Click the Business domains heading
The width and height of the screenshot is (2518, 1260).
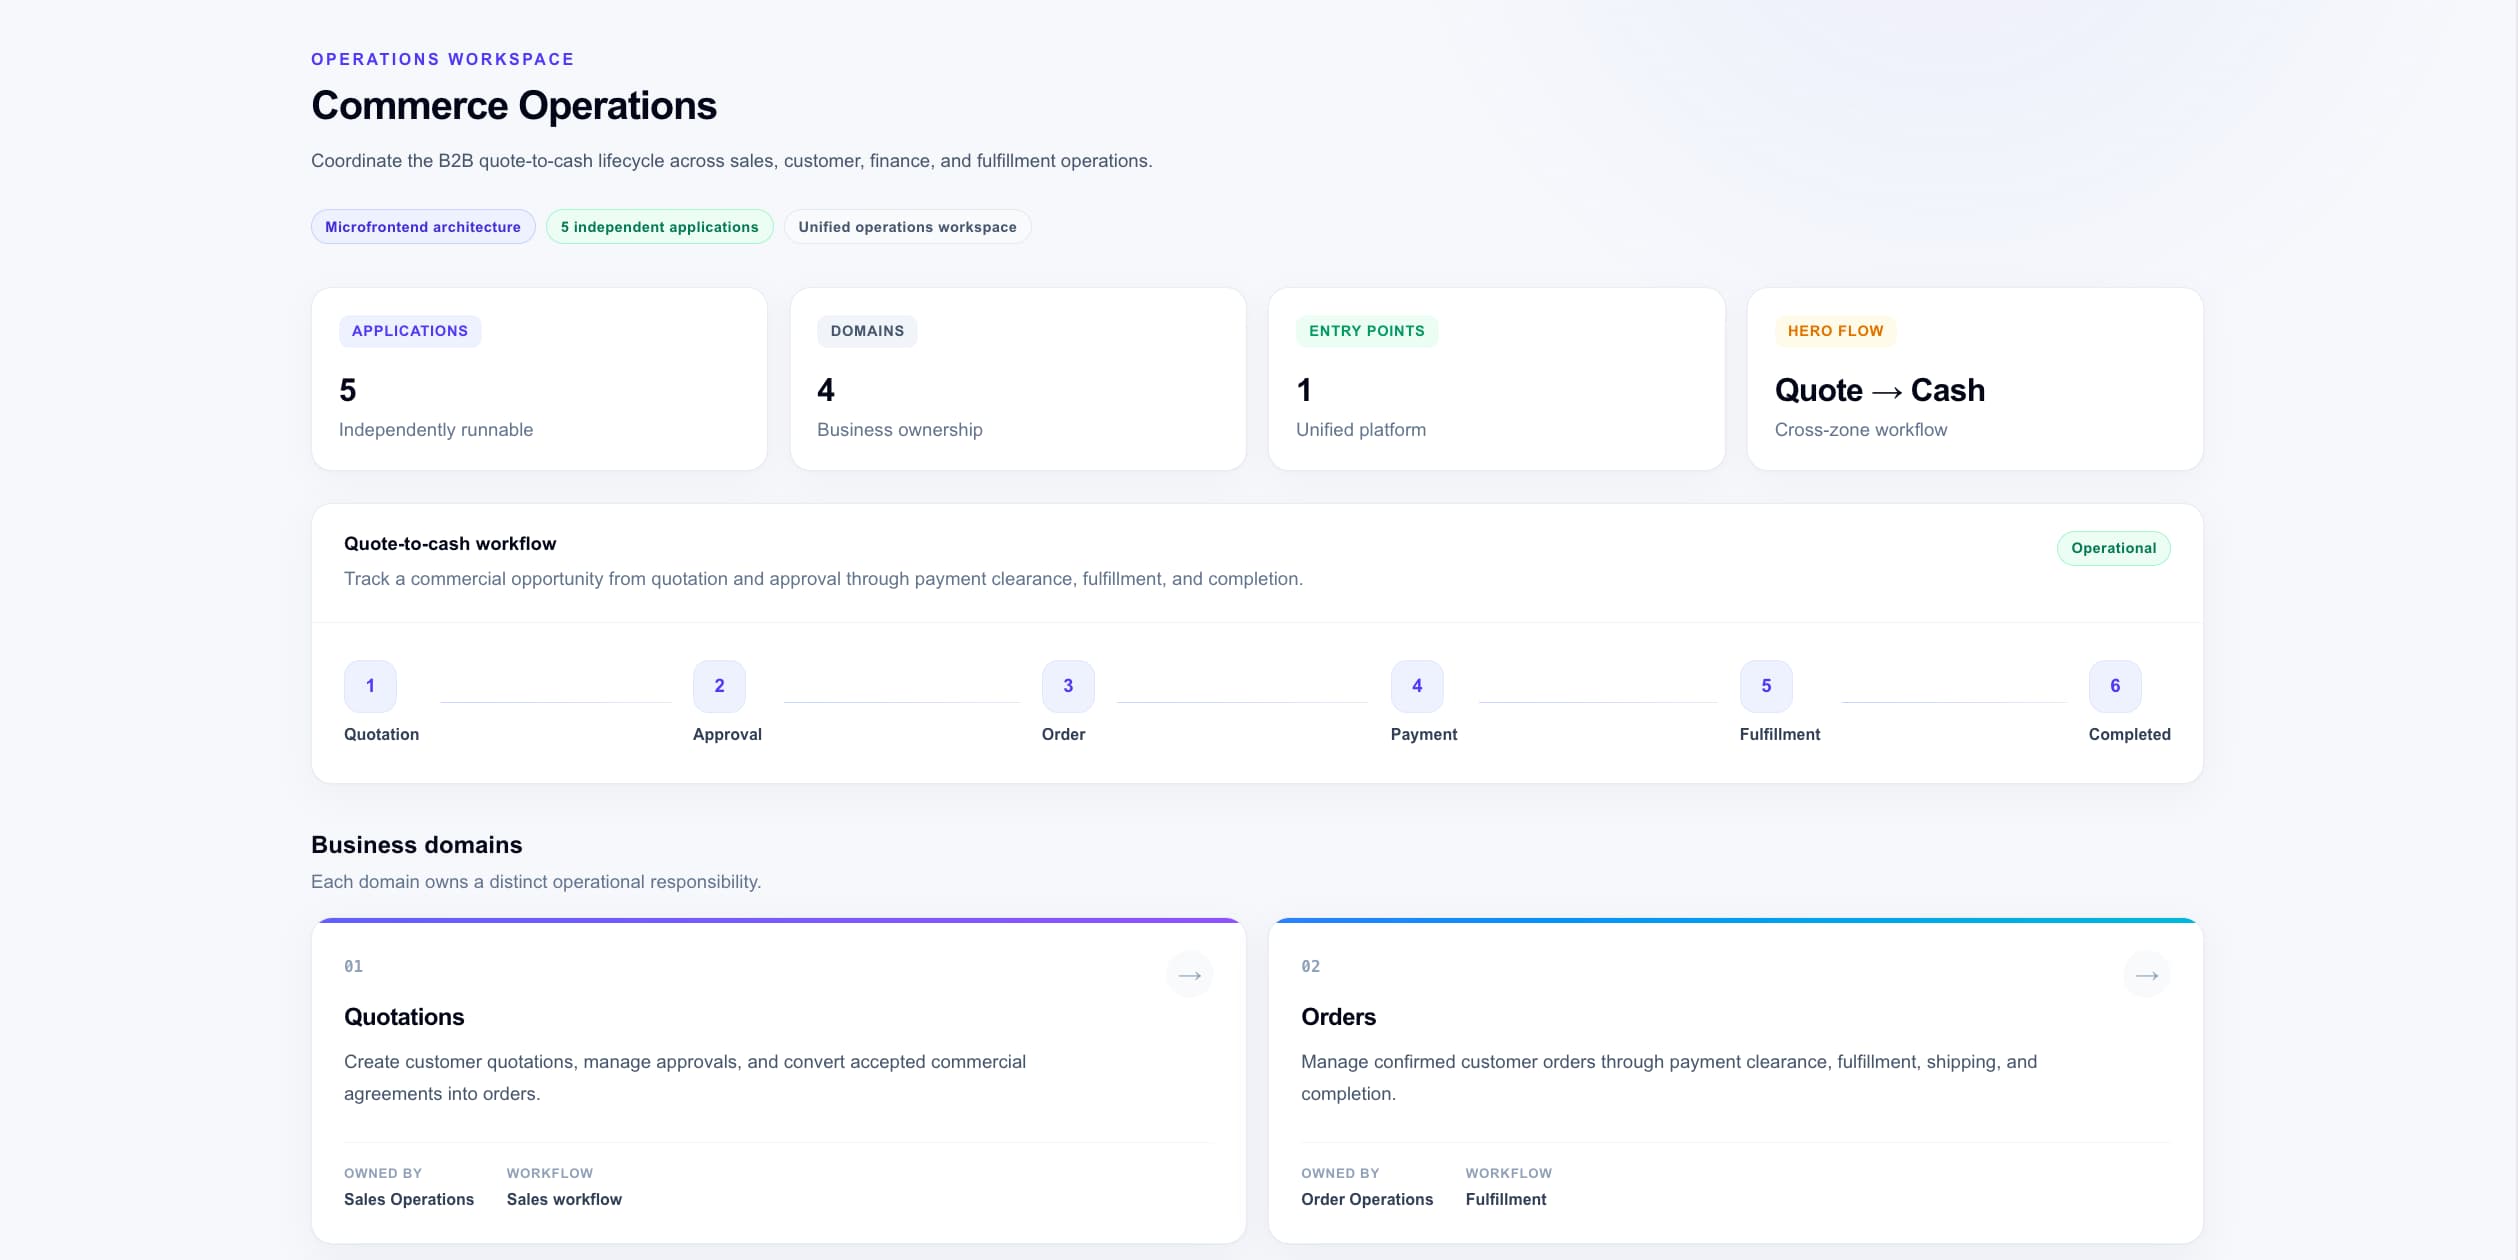tap(416, 845)
